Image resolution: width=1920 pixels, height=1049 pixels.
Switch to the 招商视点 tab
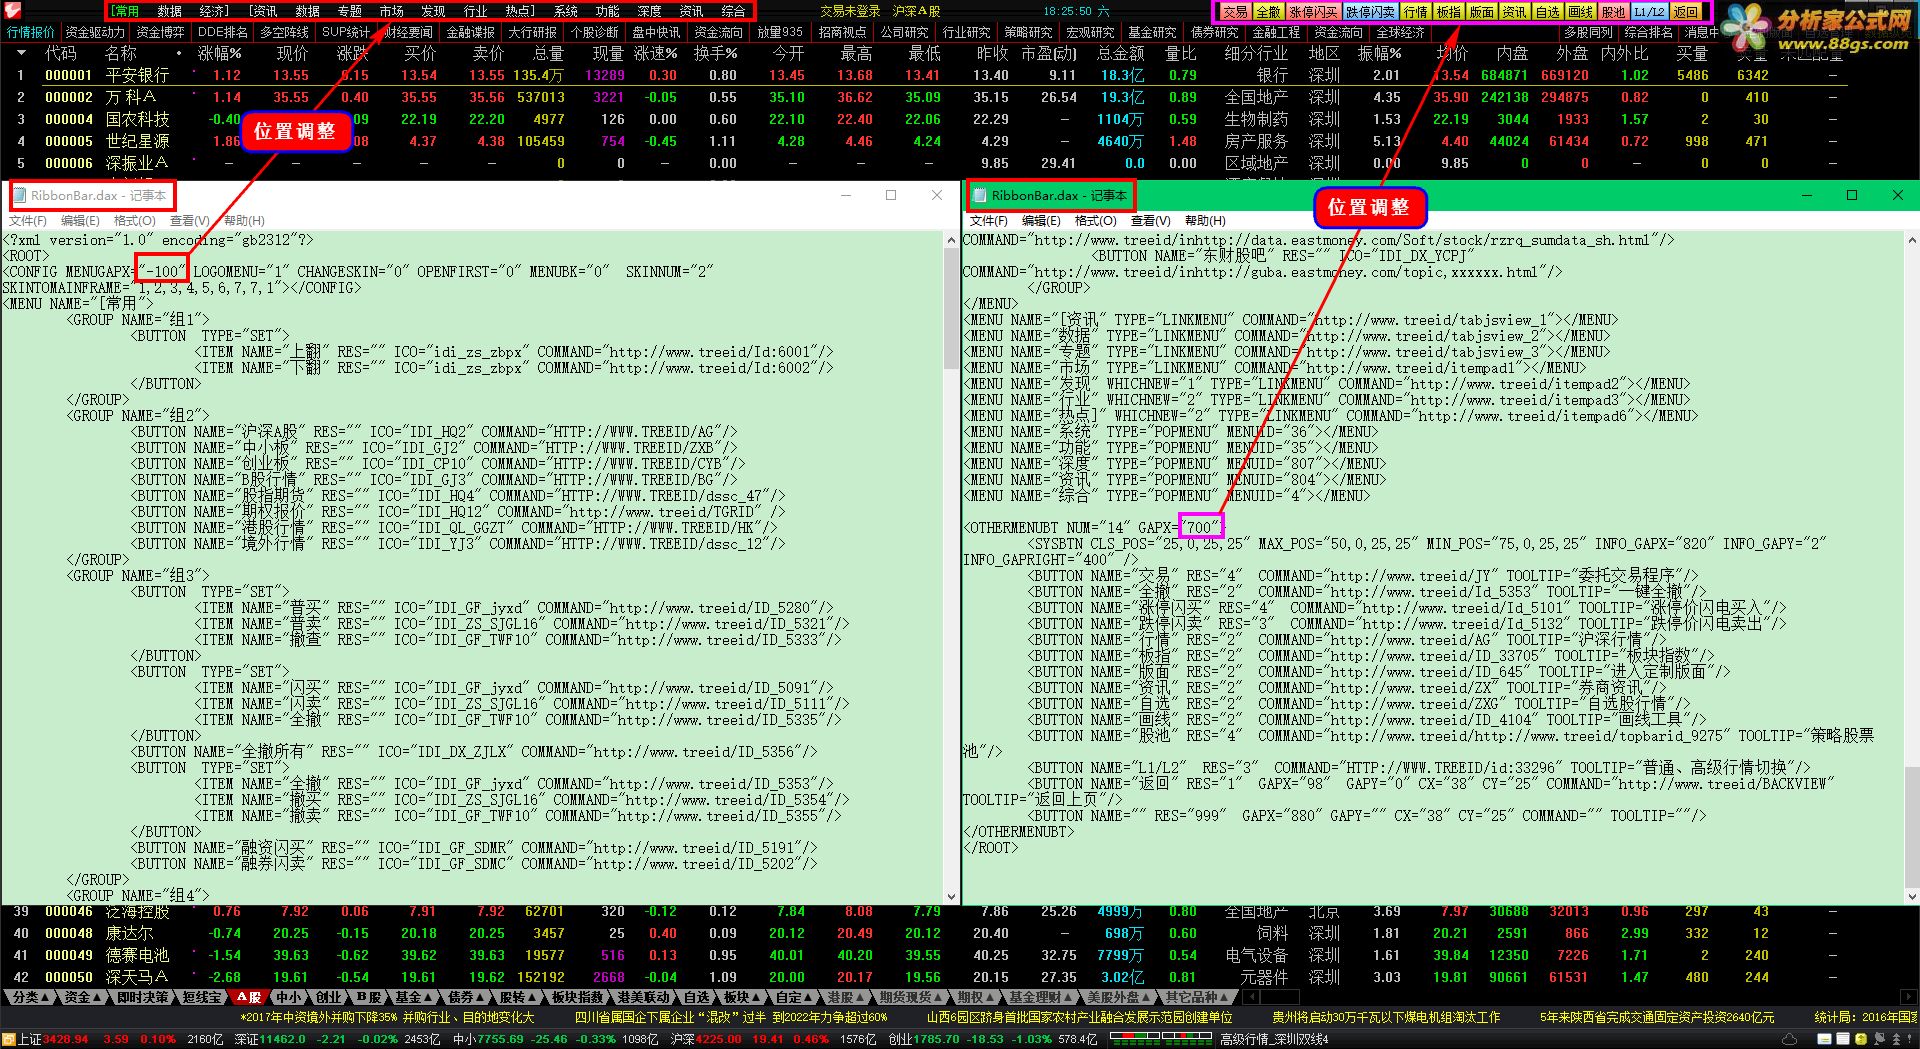[x=842, y=32]
